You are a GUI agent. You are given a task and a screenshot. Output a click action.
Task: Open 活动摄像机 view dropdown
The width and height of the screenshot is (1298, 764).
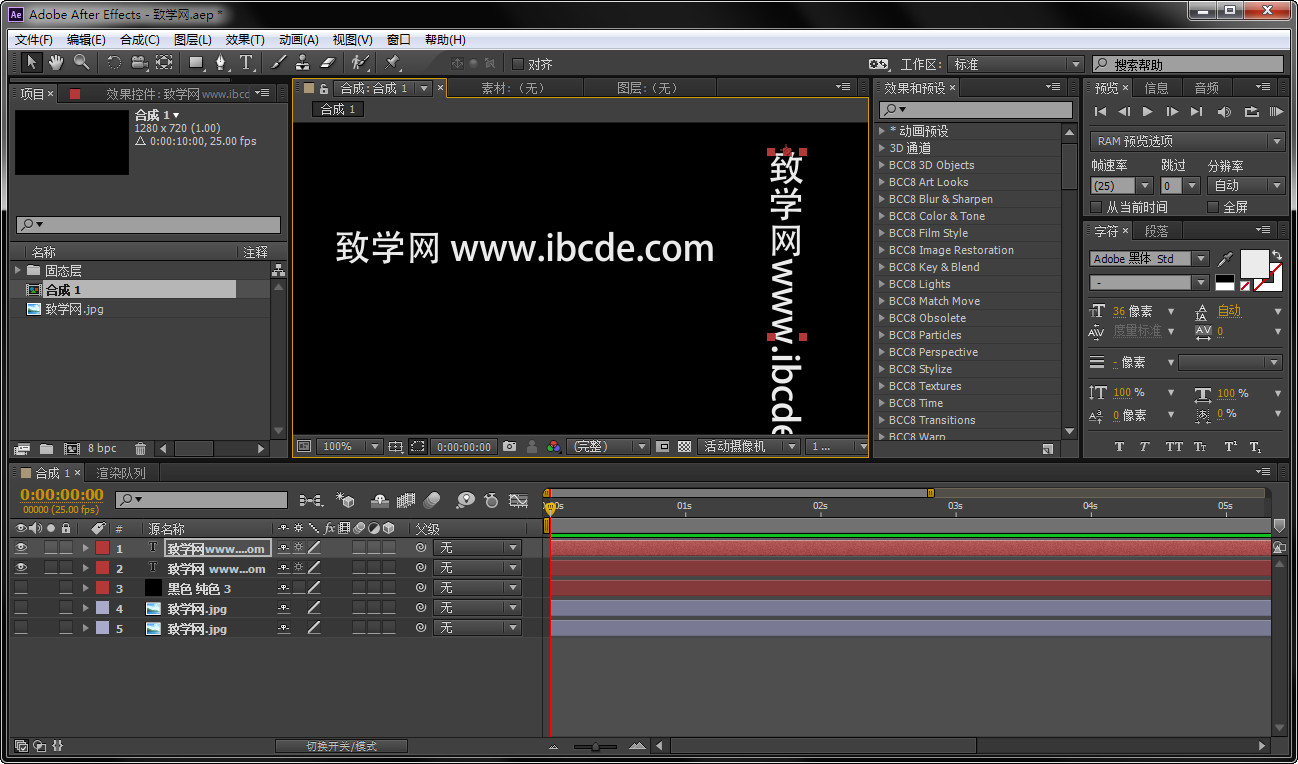click(x=750, y=447)
